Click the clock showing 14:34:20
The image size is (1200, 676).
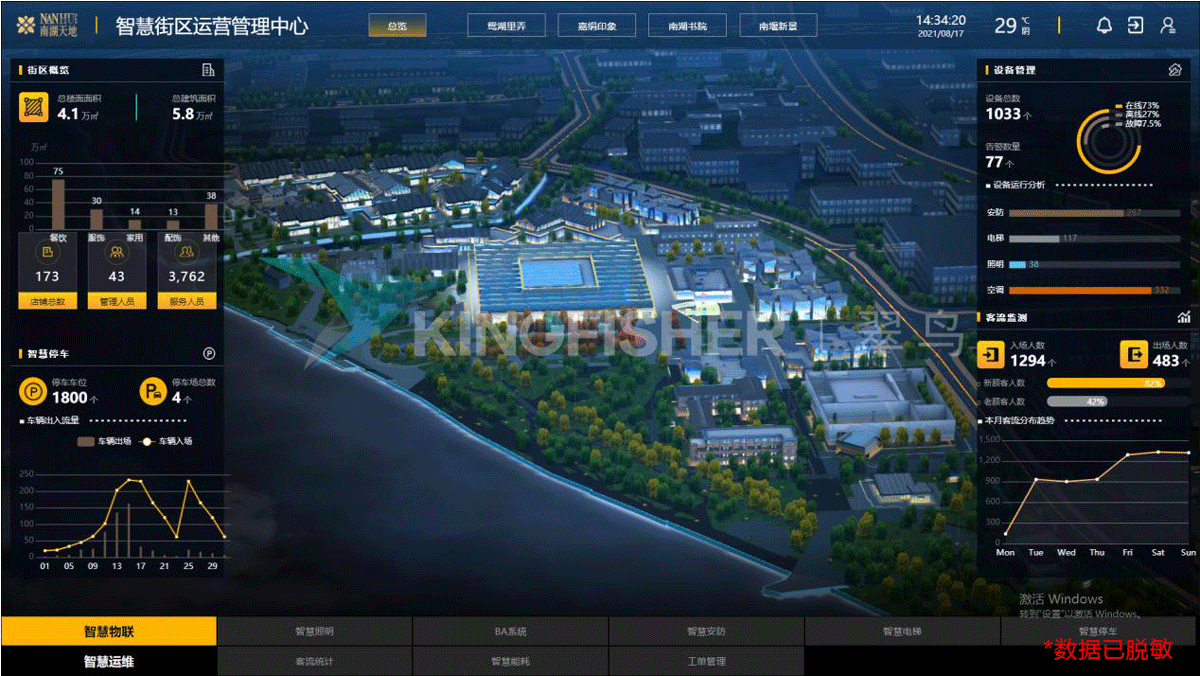tap(941, 20)
